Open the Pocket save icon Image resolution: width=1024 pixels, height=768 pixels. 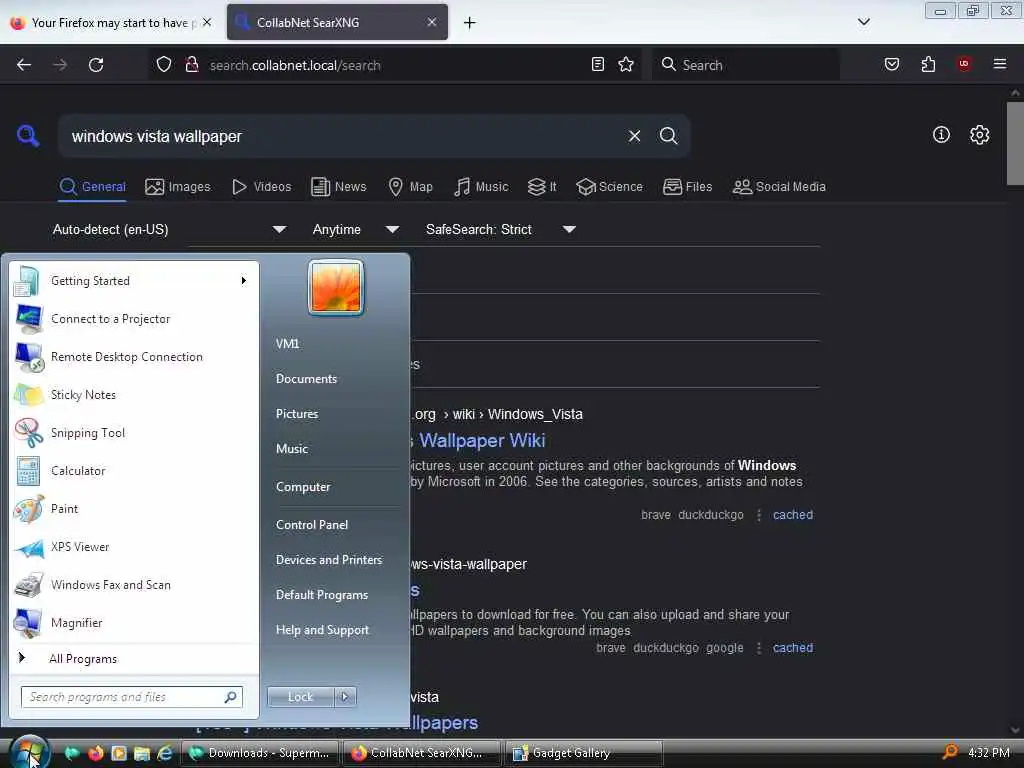pyautogui.click(x=891, y=64)
